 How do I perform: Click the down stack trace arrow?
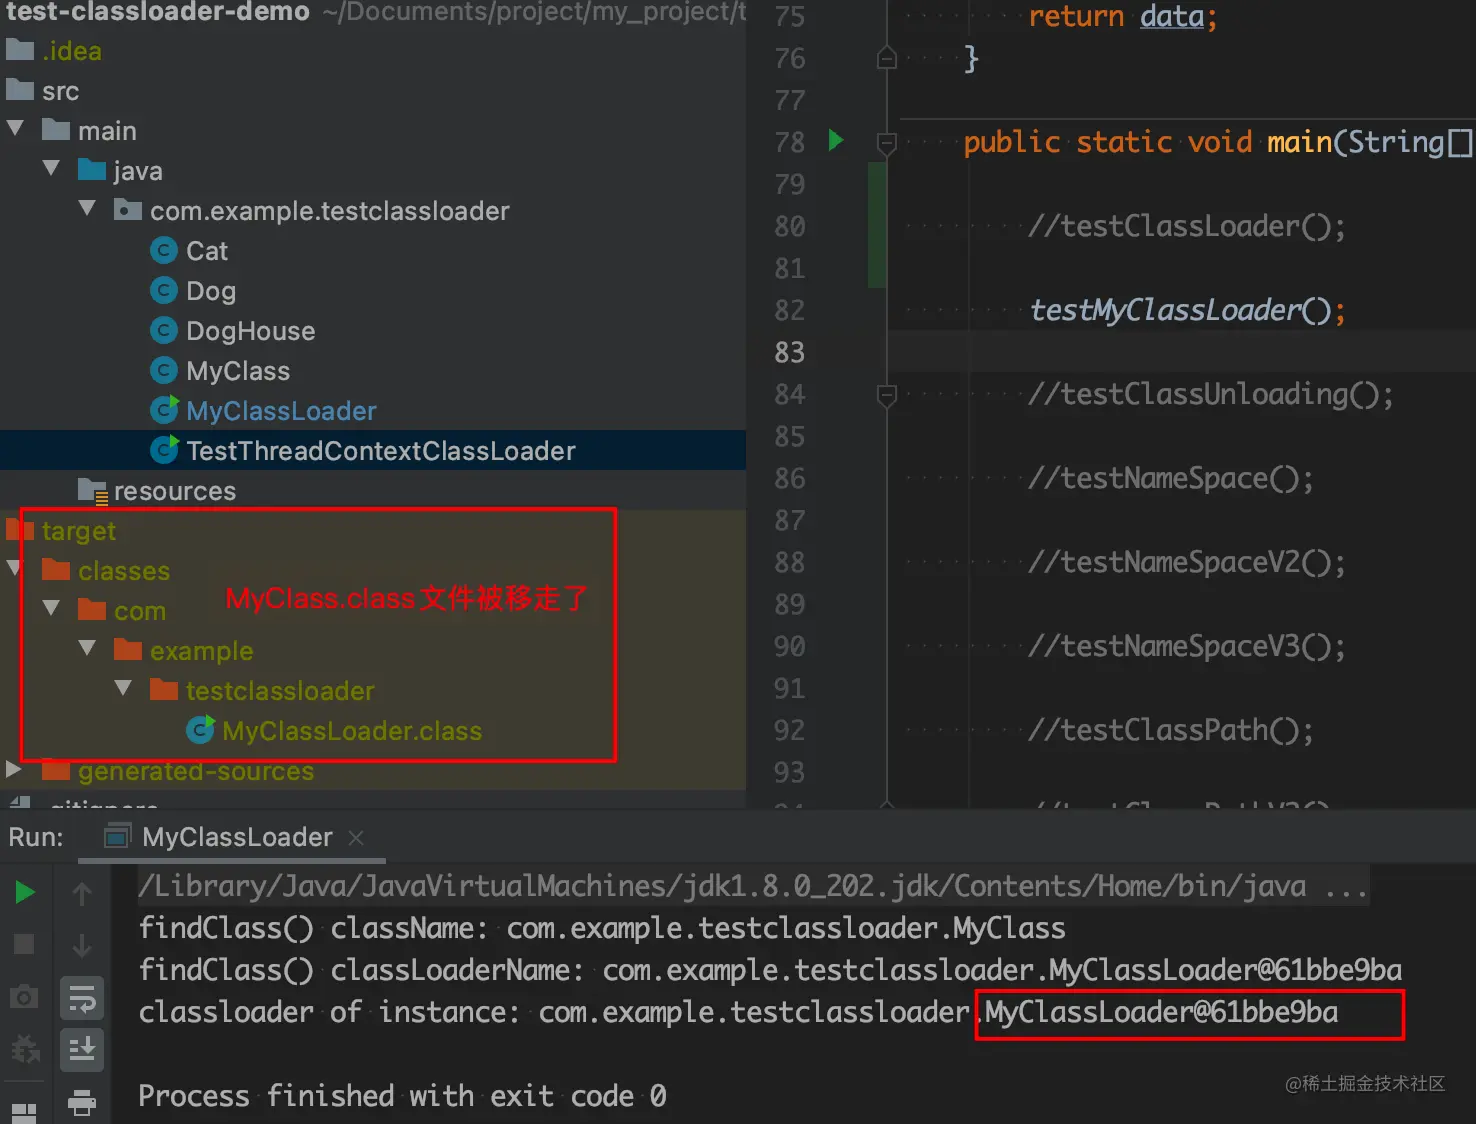[82, 945]
